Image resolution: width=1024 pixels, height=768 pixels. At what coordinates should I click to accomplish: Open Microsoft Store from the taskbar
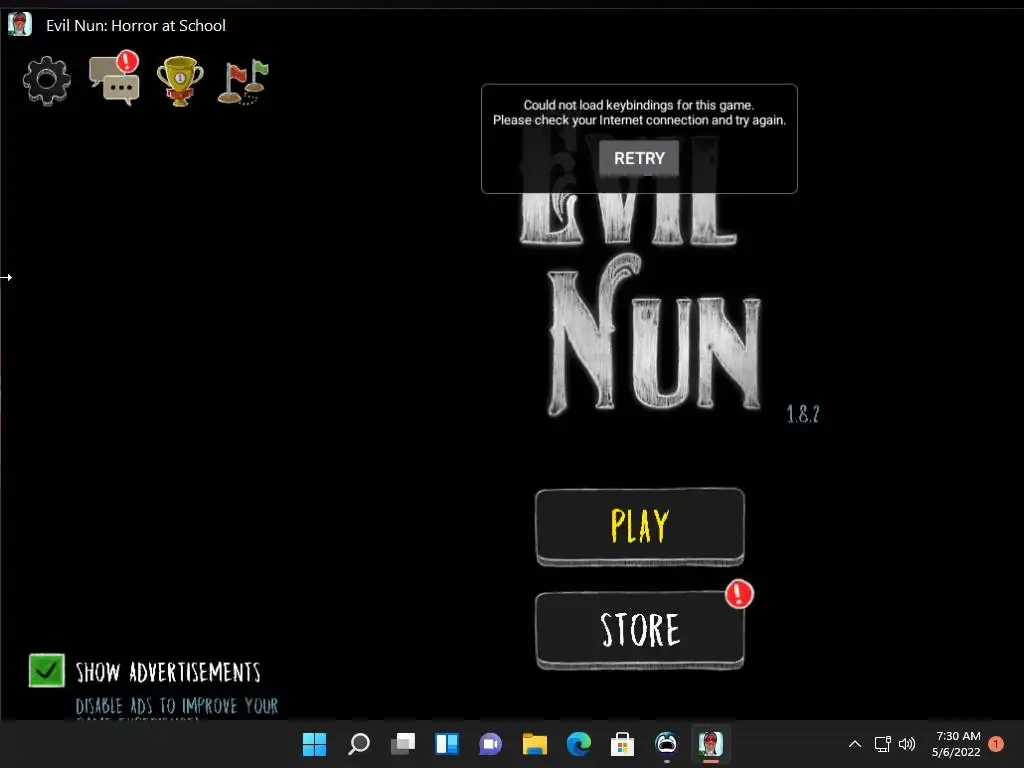pos(622,744)
